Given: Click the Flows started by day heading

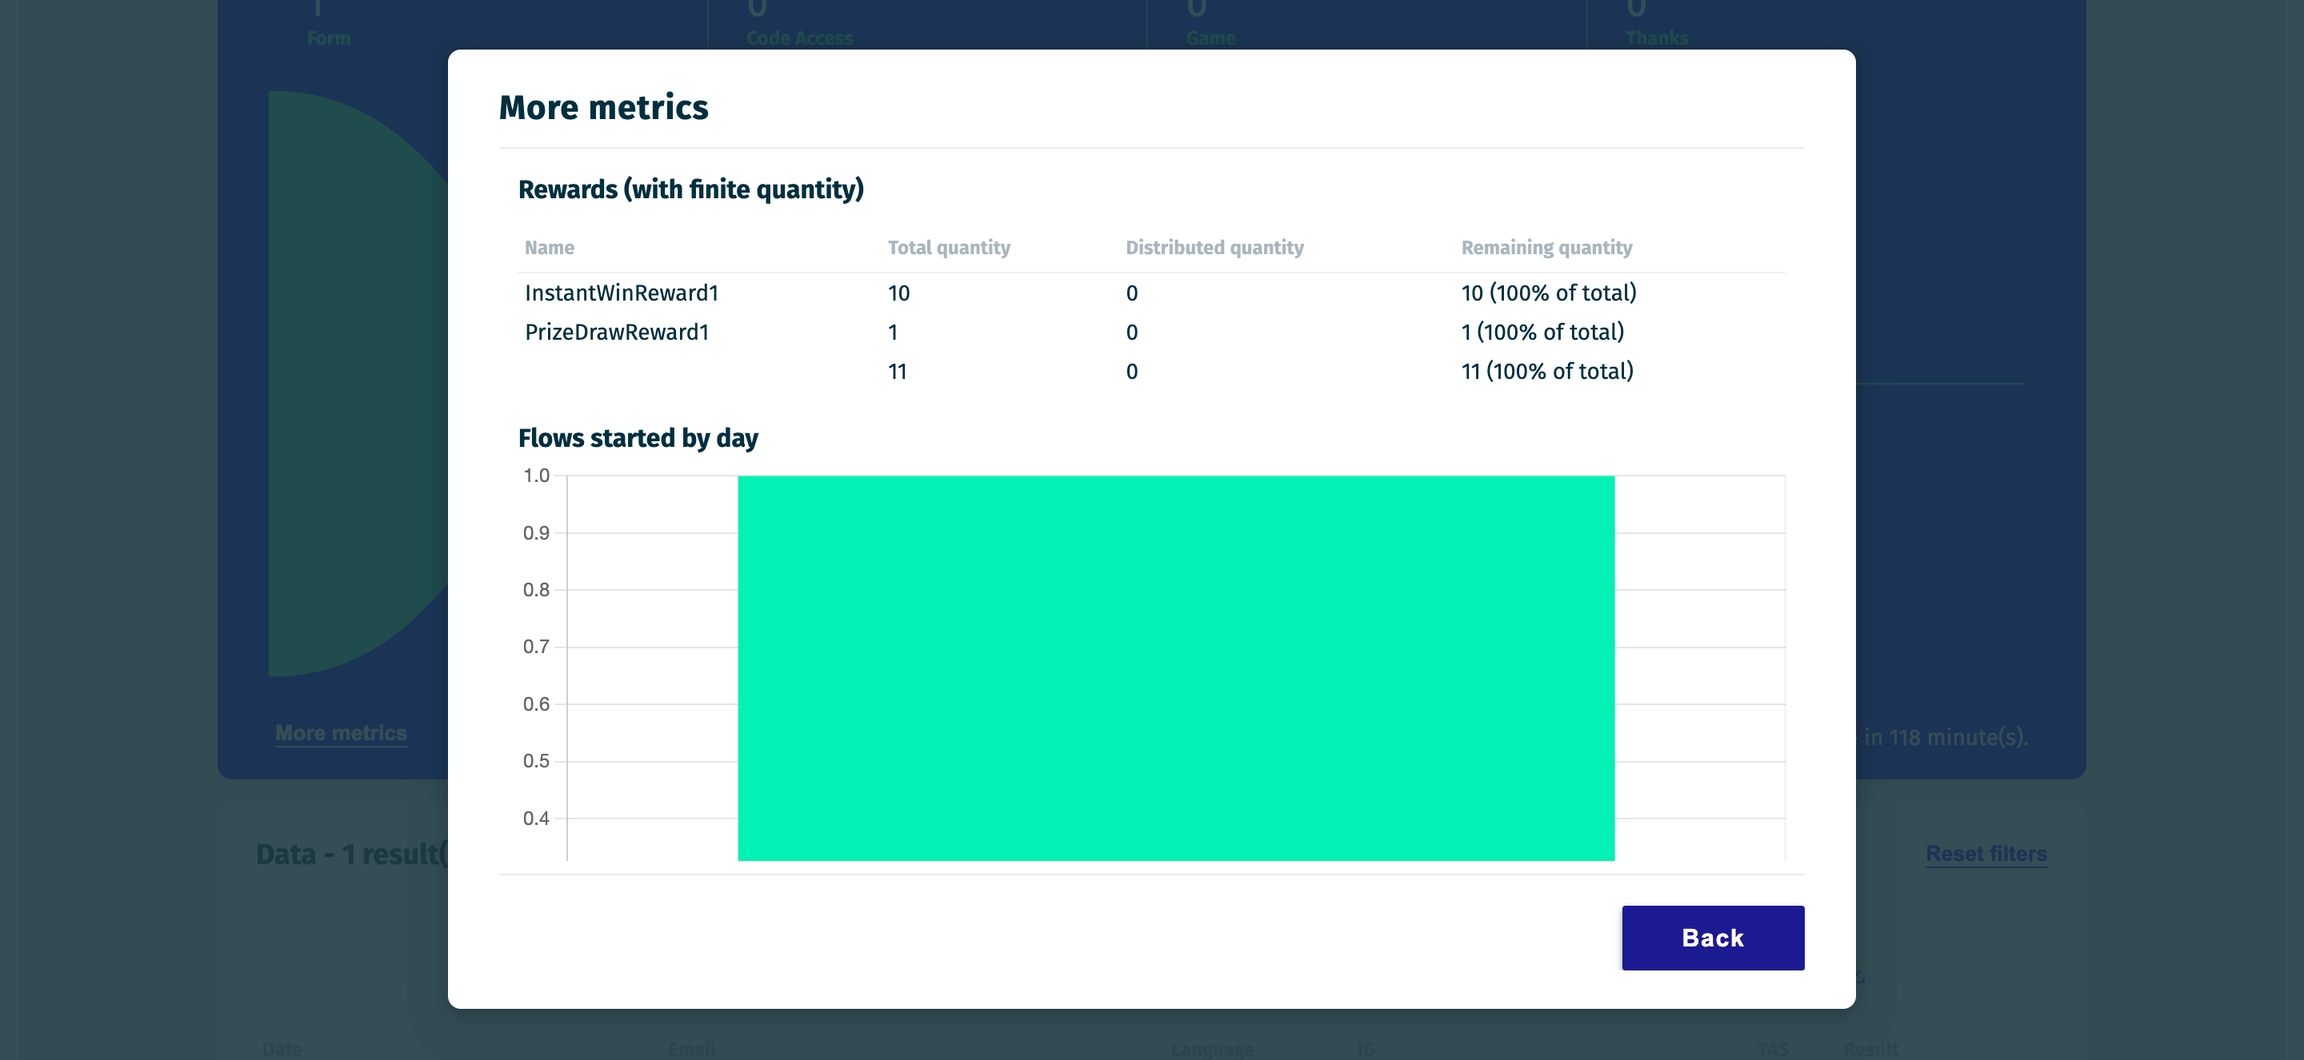Looking at the screenshot, I should [637, 438].
